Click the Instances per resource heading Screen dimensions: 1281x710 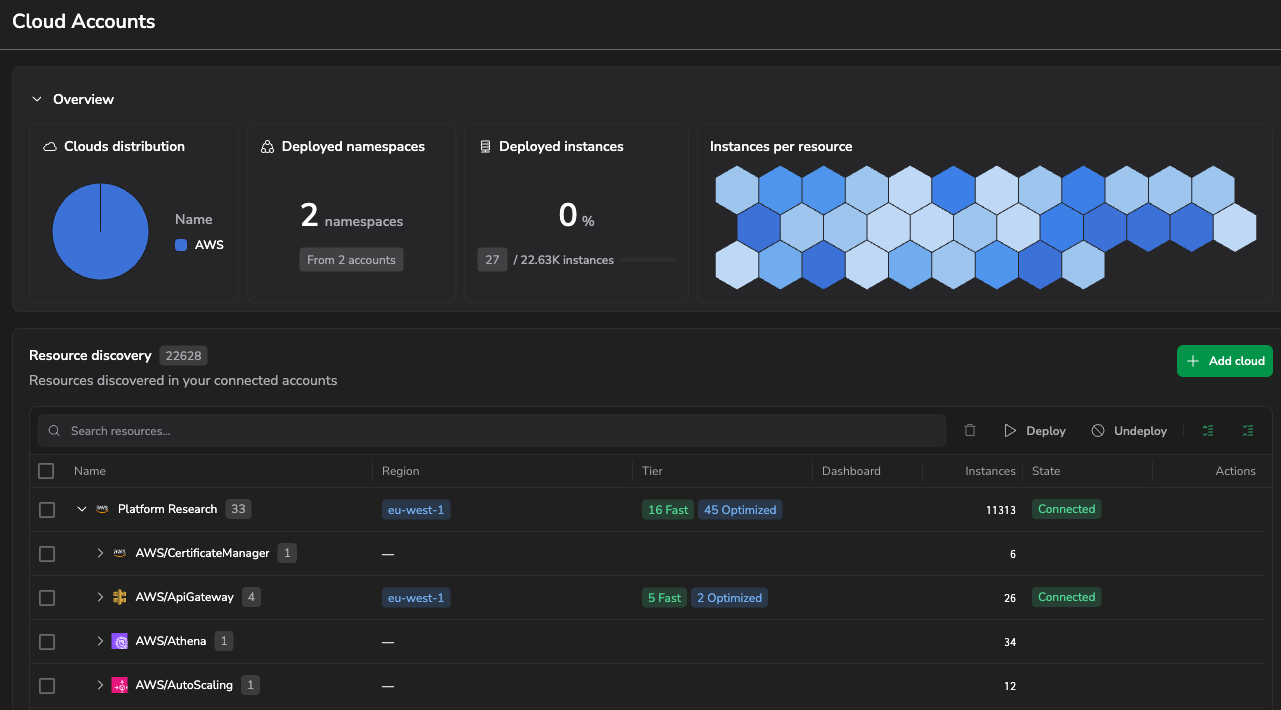(x=781, y=146)
